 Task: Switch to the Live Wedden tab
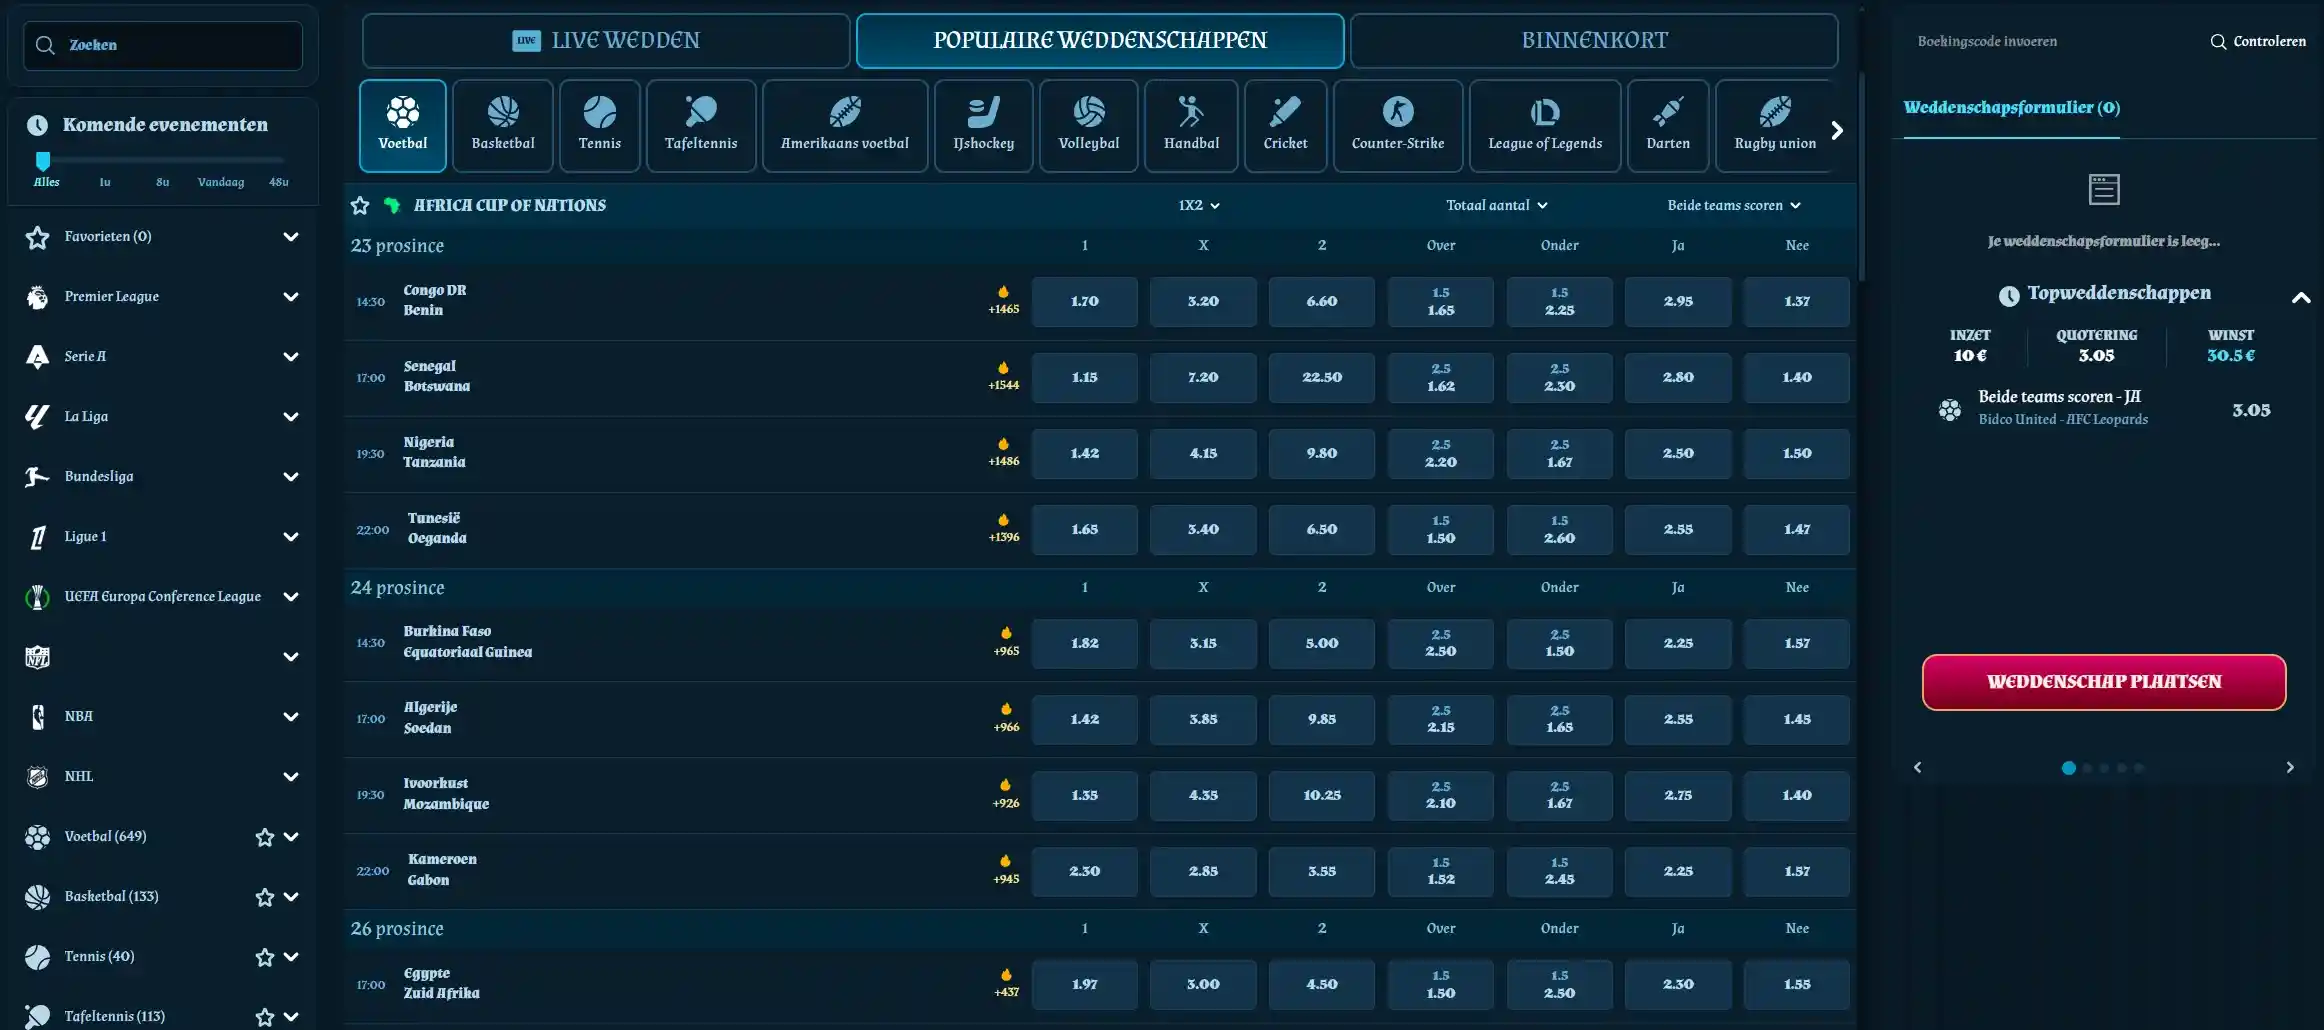pyautogui.click(x=605, y=41)
